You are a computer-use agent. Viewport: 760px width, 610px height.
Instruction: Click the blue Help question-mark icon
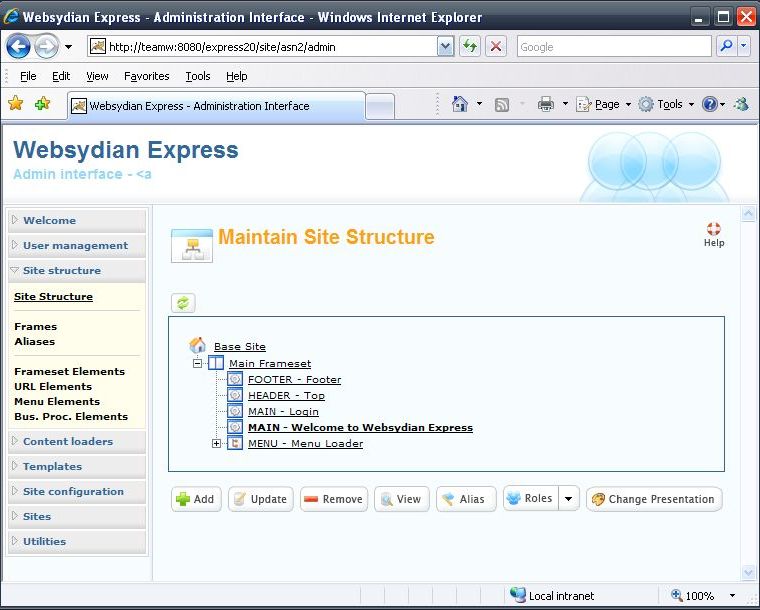click(710, 104)
